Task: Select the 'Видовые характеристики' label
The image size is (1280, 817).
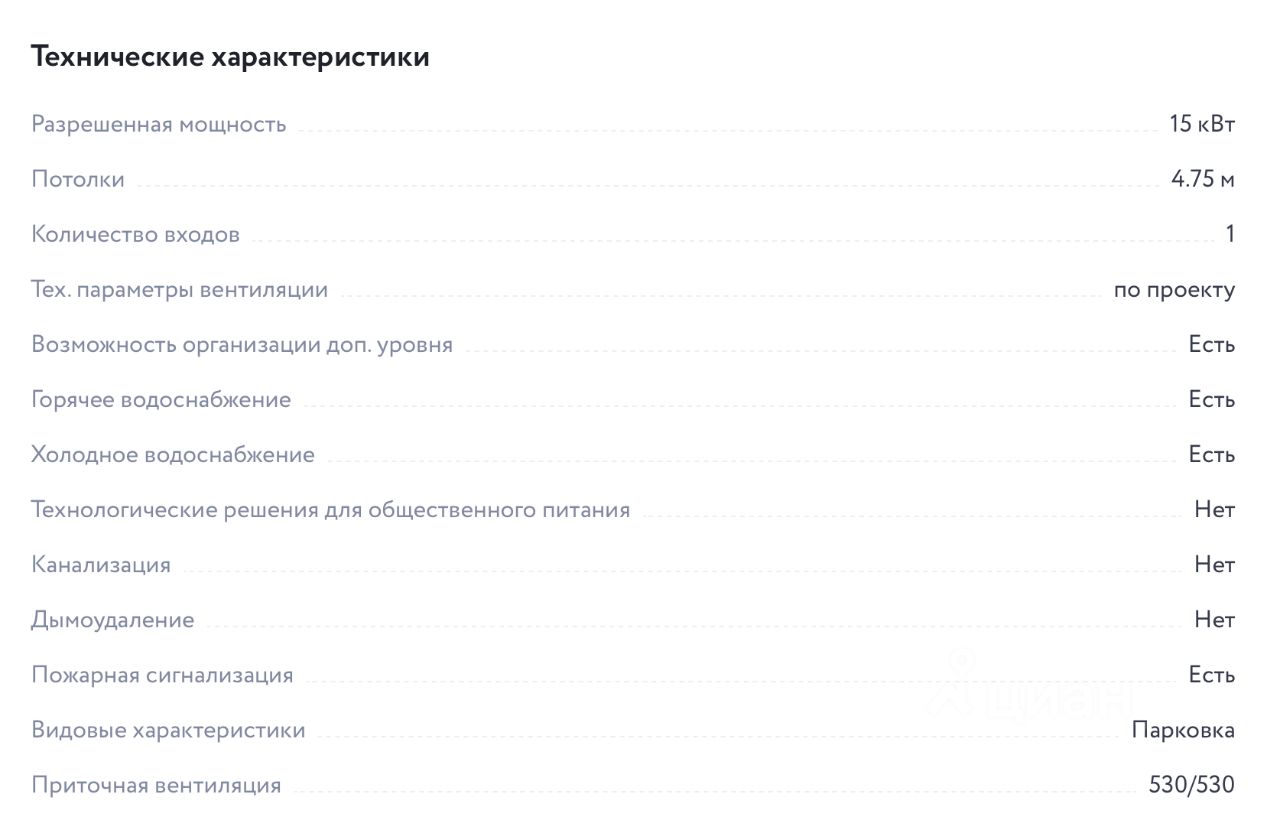Action: (168, 730)
